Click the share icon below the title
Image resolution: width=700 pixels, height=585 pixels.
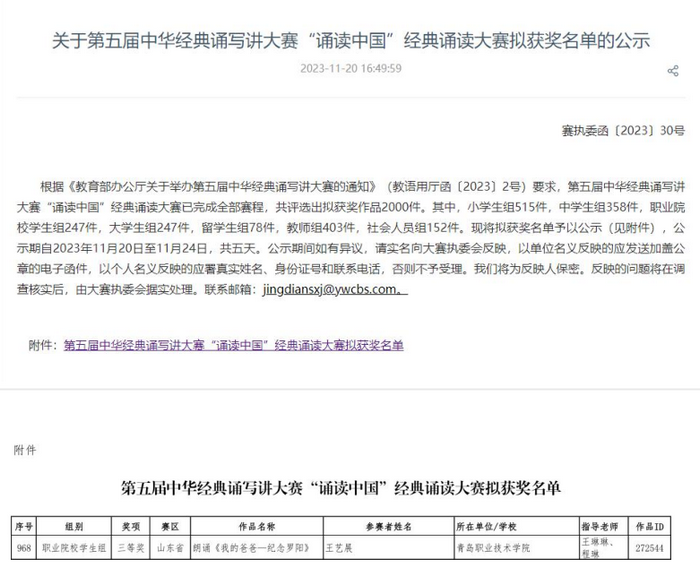point(673,71)
